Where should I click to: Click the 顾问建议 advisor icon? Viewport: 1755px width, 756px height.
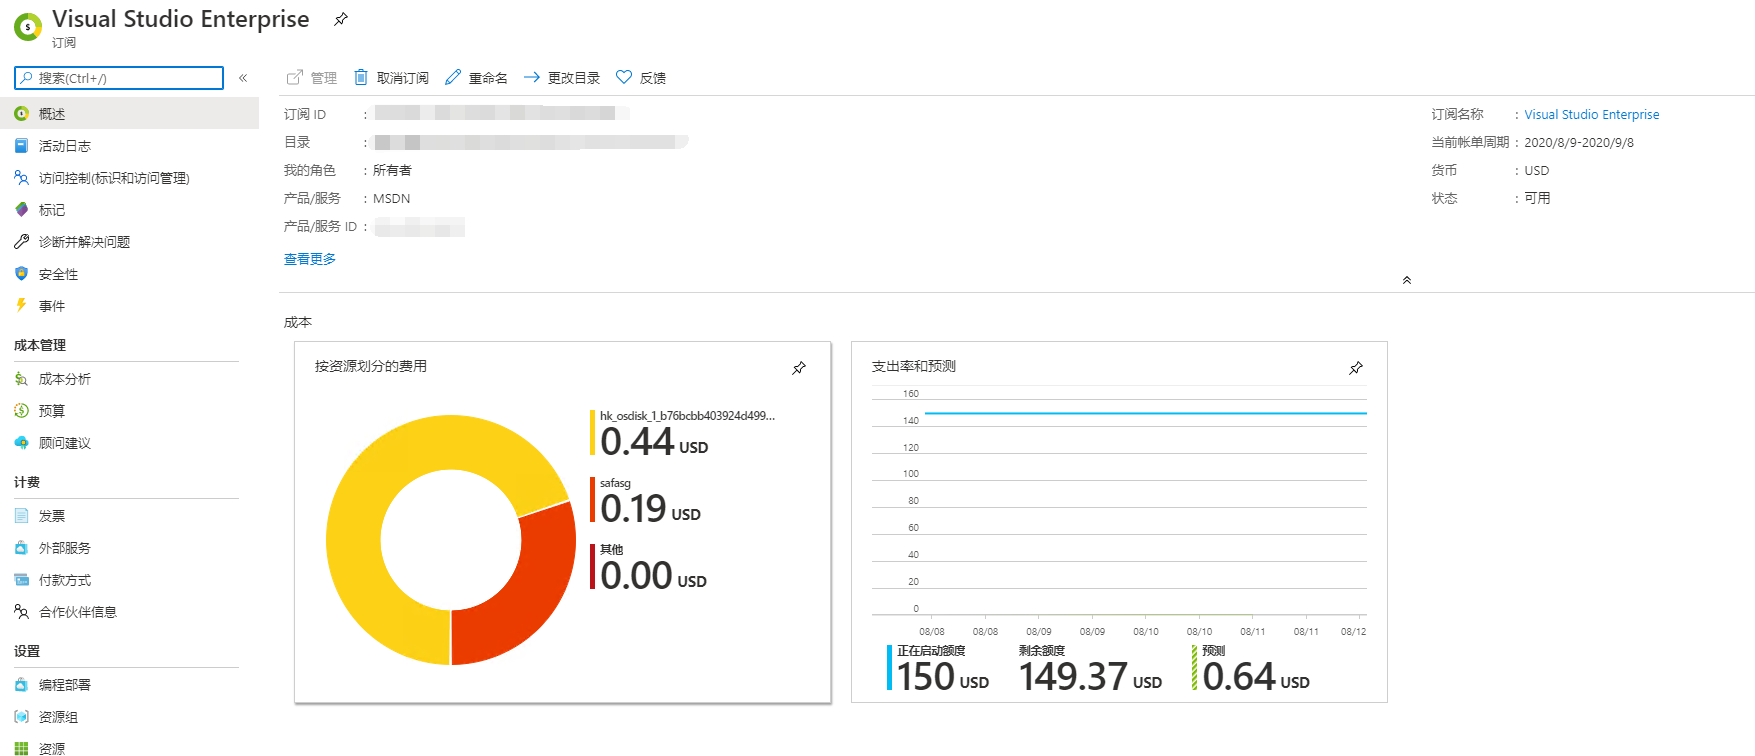(x=21, y=443)
